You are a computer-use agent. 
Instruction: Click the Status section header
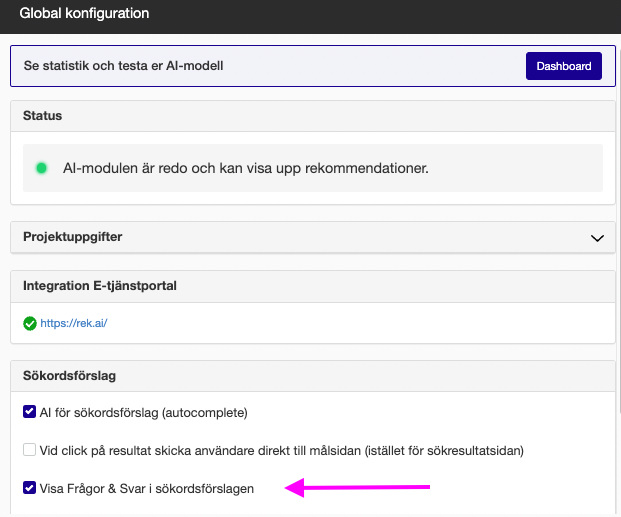[42, 116]
